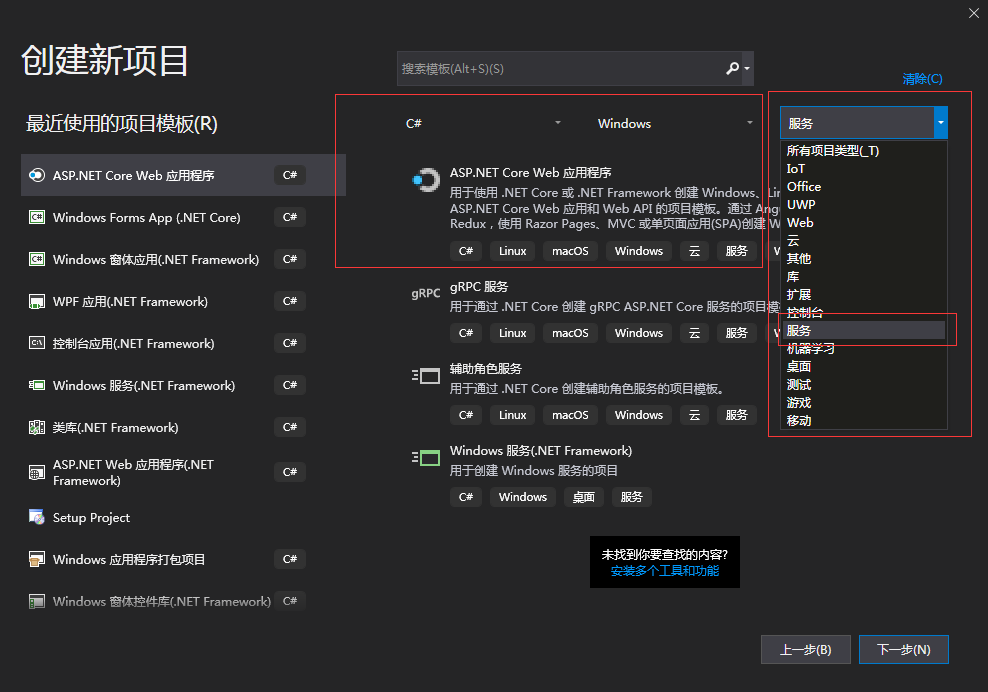Screen dimensions: 988x692
Task: Select 云 project type
Action: coord(863,241)
